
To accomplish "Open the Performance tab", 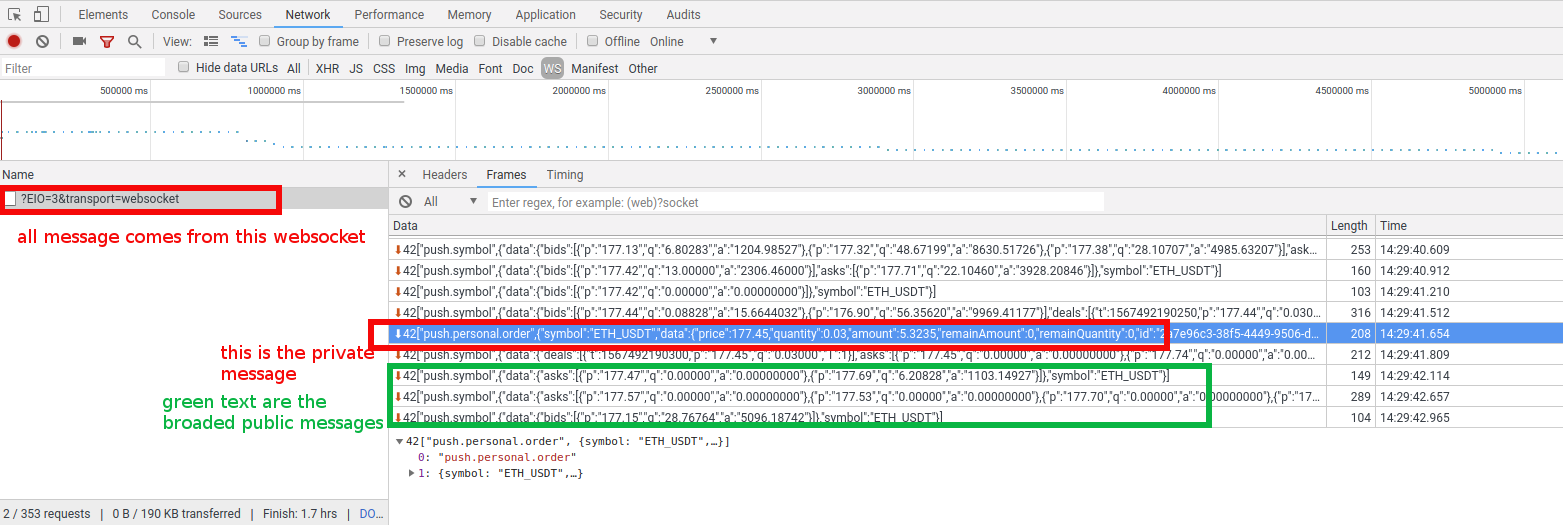I will pyautogui.click(x=389, y=14).
